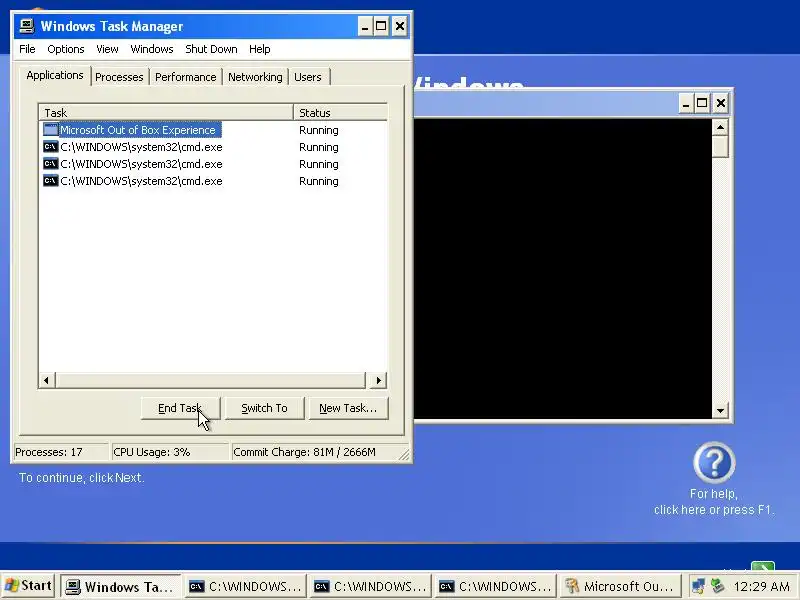Switch to the Users tab
Viewport: 800px width, 600px height.
pos(308,77)
